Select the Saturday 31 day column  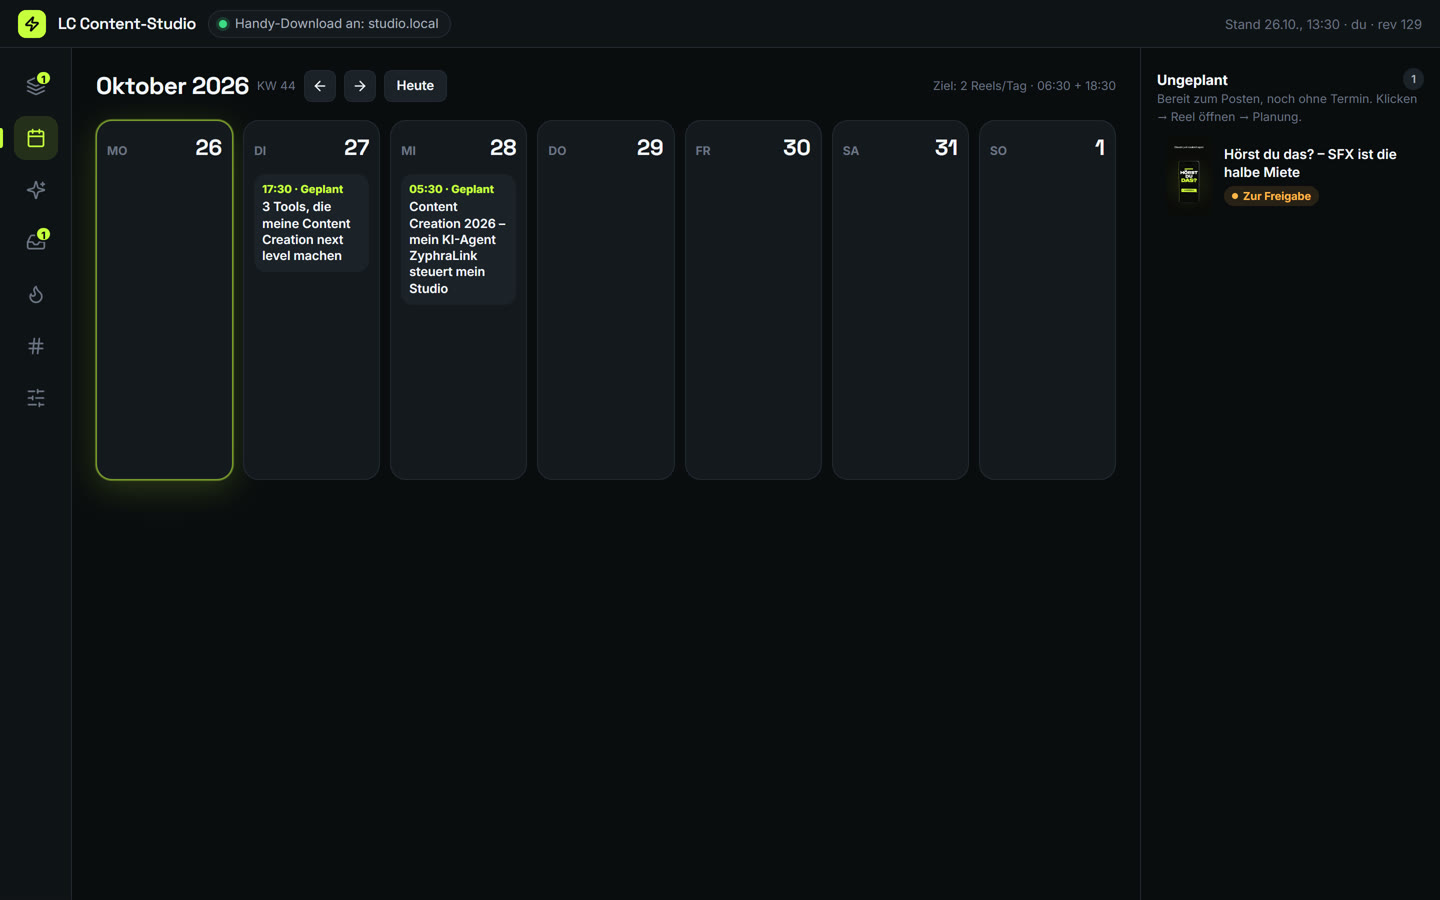(x=900, y=300)
